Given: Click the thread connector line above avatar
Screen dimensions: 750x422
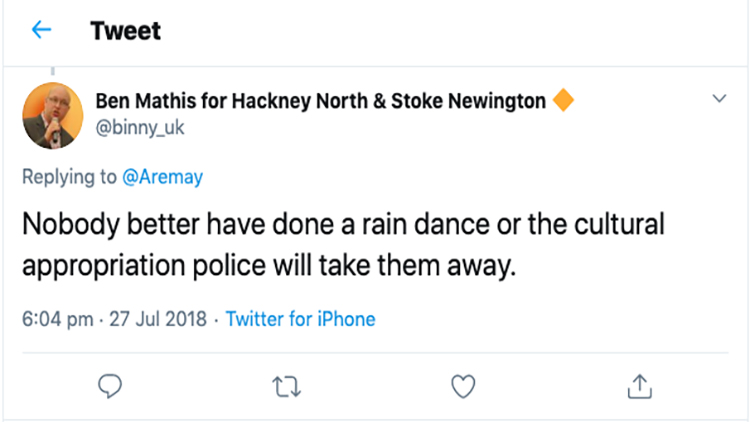Looking at the screenshot, I should [51, 74].
